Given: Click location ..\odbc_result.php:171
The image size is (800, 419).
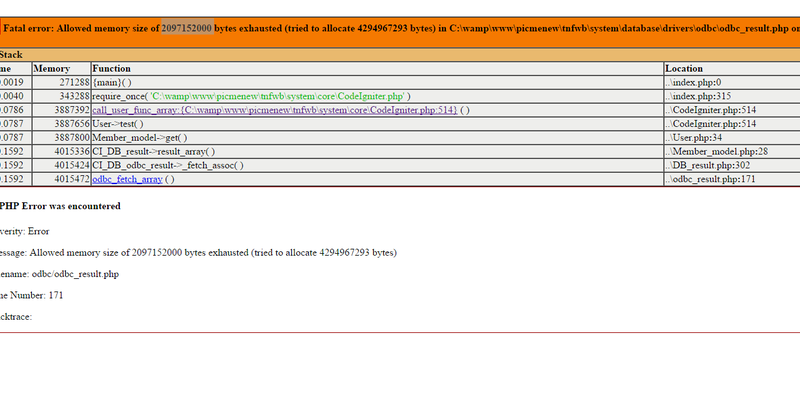Looking at the screenshot, I should (710, 179).
